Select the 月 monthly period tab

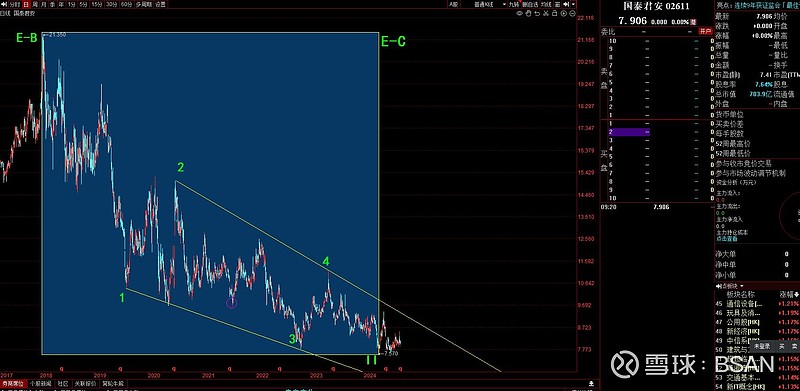click(x=43, y=5)
